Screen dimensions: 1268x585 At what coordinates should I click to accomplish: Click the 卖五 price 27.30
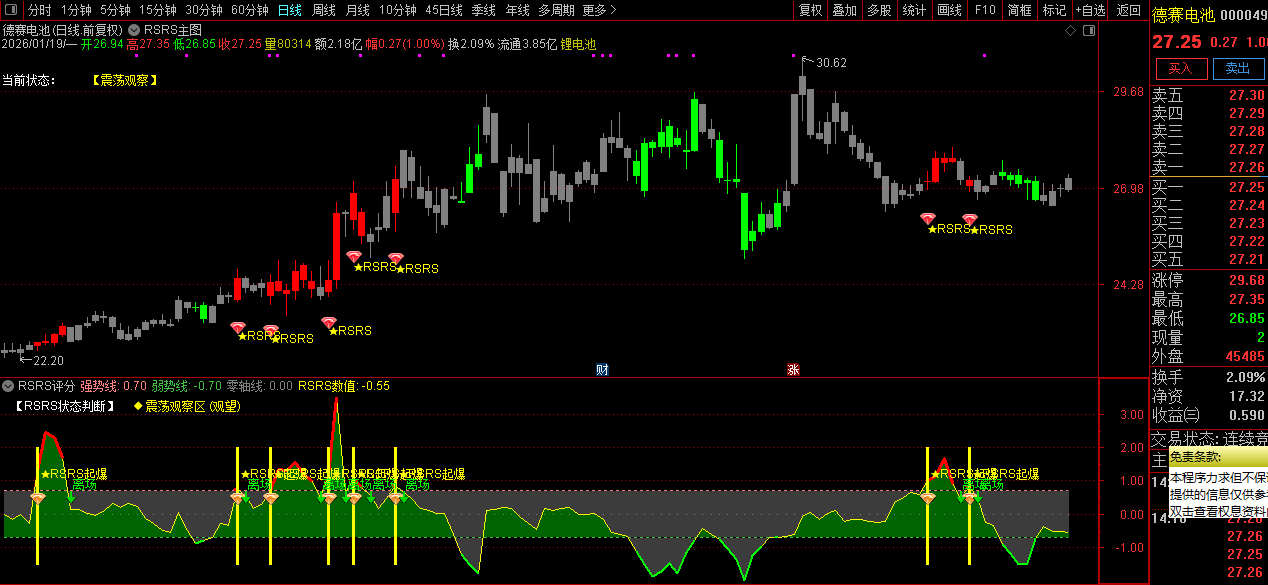pos(1247,95)
